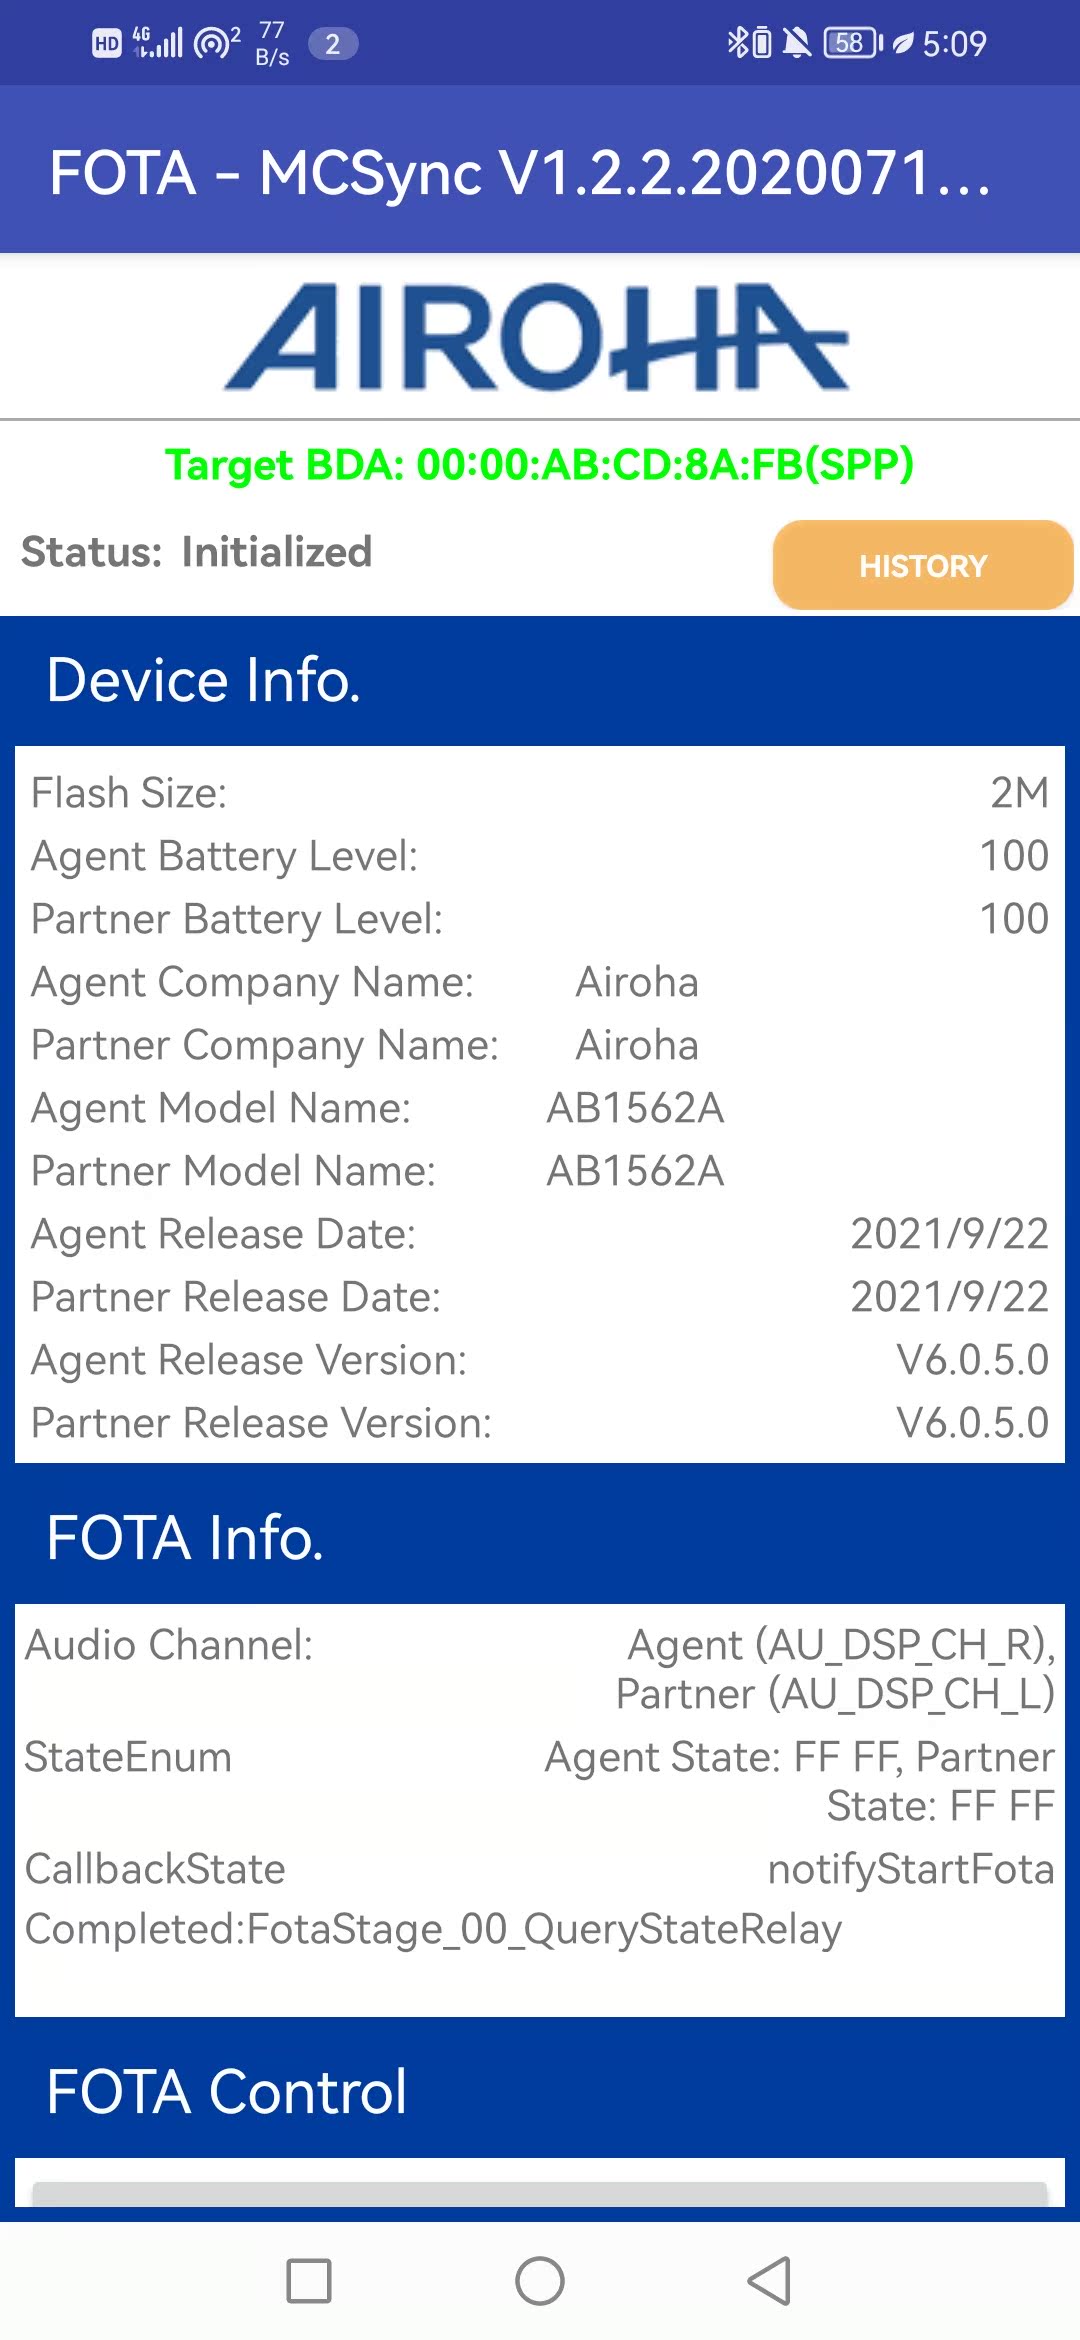Select the Device Info. section header
Image resolution: width=1080 pixels, height=2340 pixels.
click(x=204, y=681)
